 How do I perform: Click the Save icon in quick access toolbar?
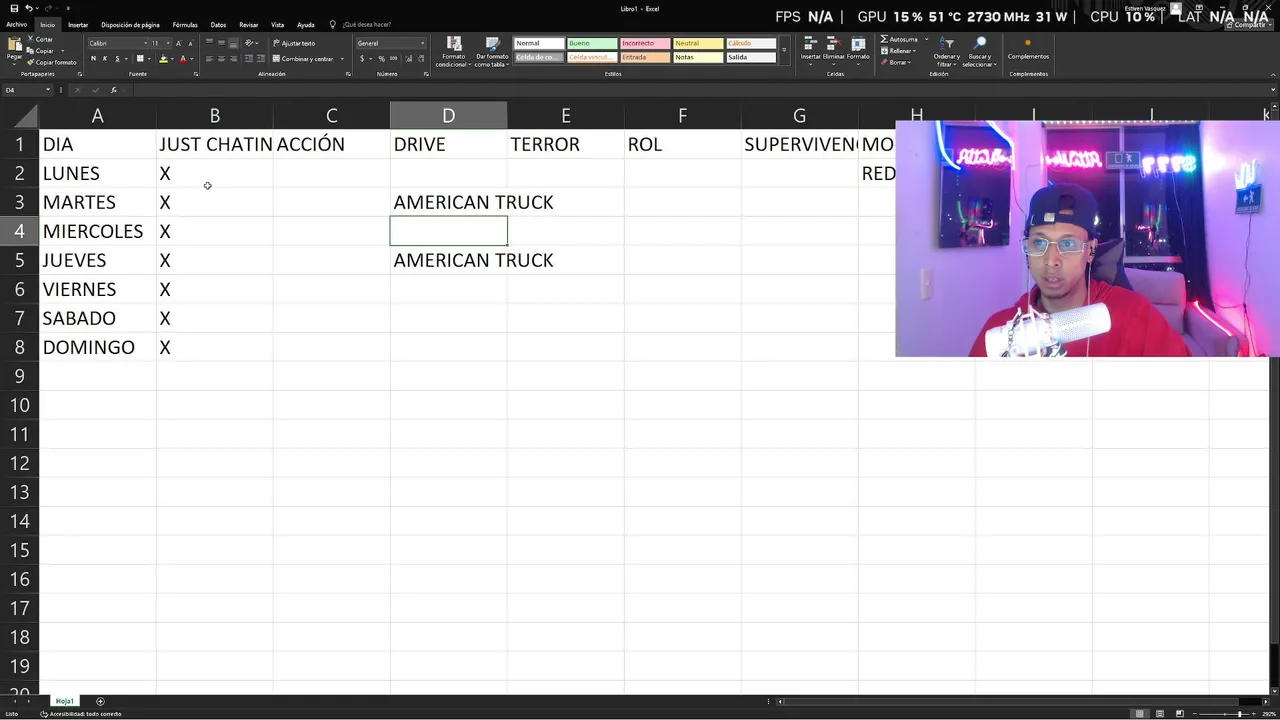coord(14,8)
